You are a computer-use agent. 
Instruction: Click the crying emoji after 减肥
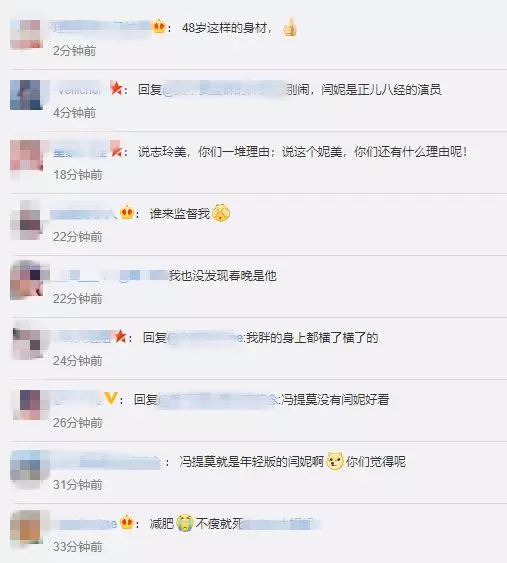coord(185,523)
